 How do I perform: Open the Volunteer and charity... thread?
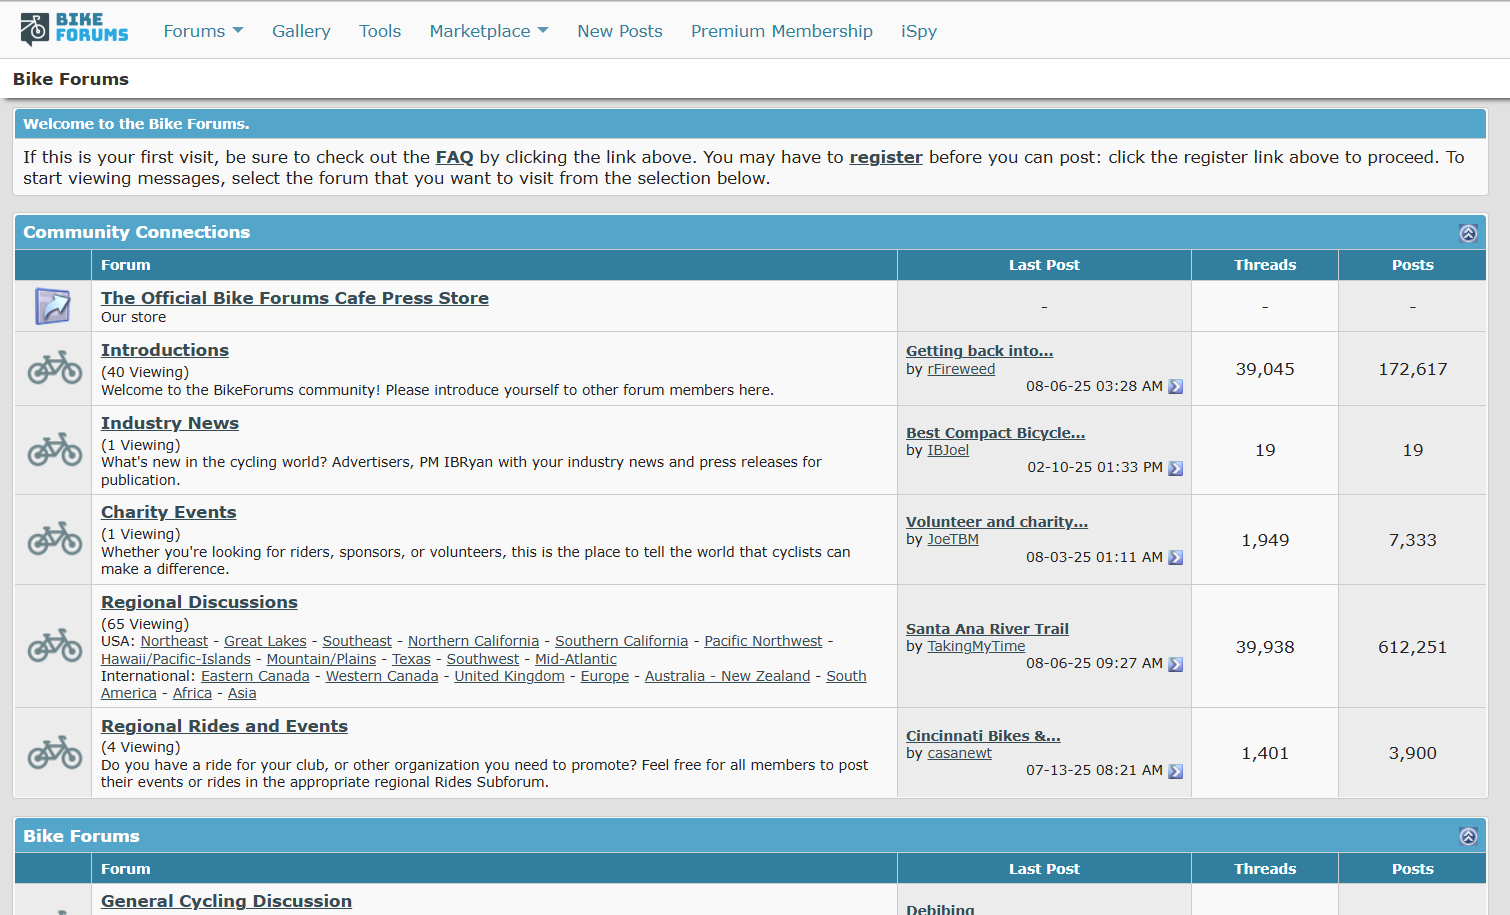(997, 522)
